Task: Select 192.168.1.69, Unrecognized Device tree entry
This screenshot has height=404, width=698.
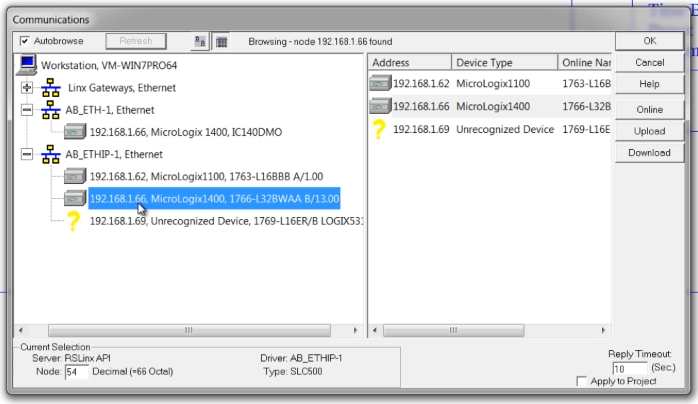Action: [x=226, y=221]
